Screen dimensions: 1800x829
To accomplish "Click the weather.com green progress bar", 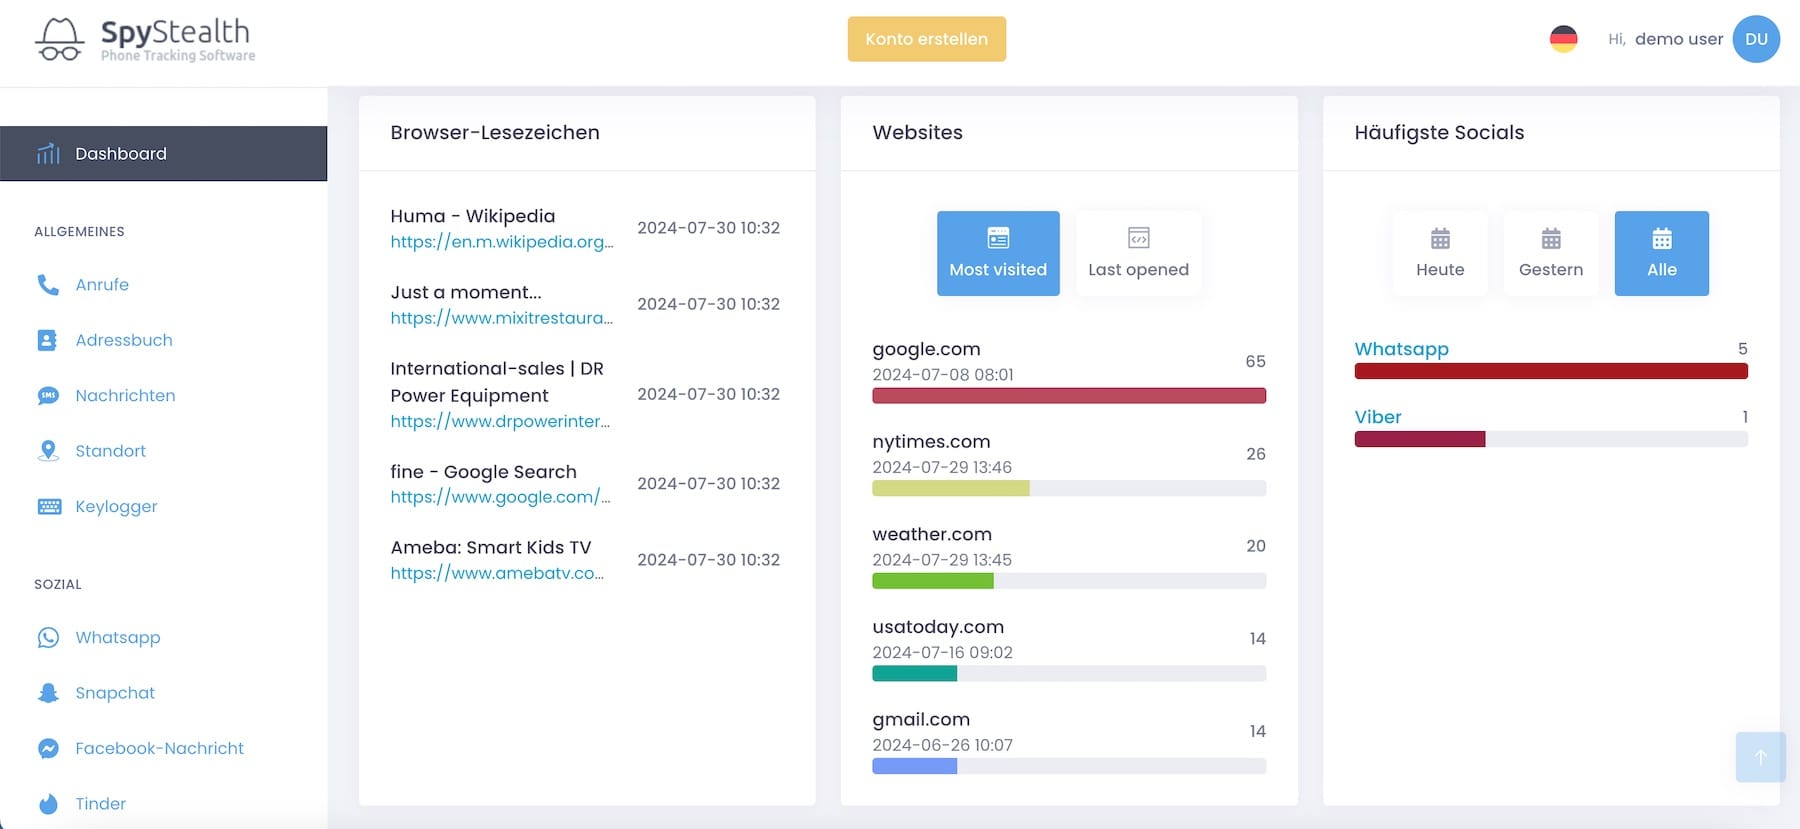I will coord(933,581).
